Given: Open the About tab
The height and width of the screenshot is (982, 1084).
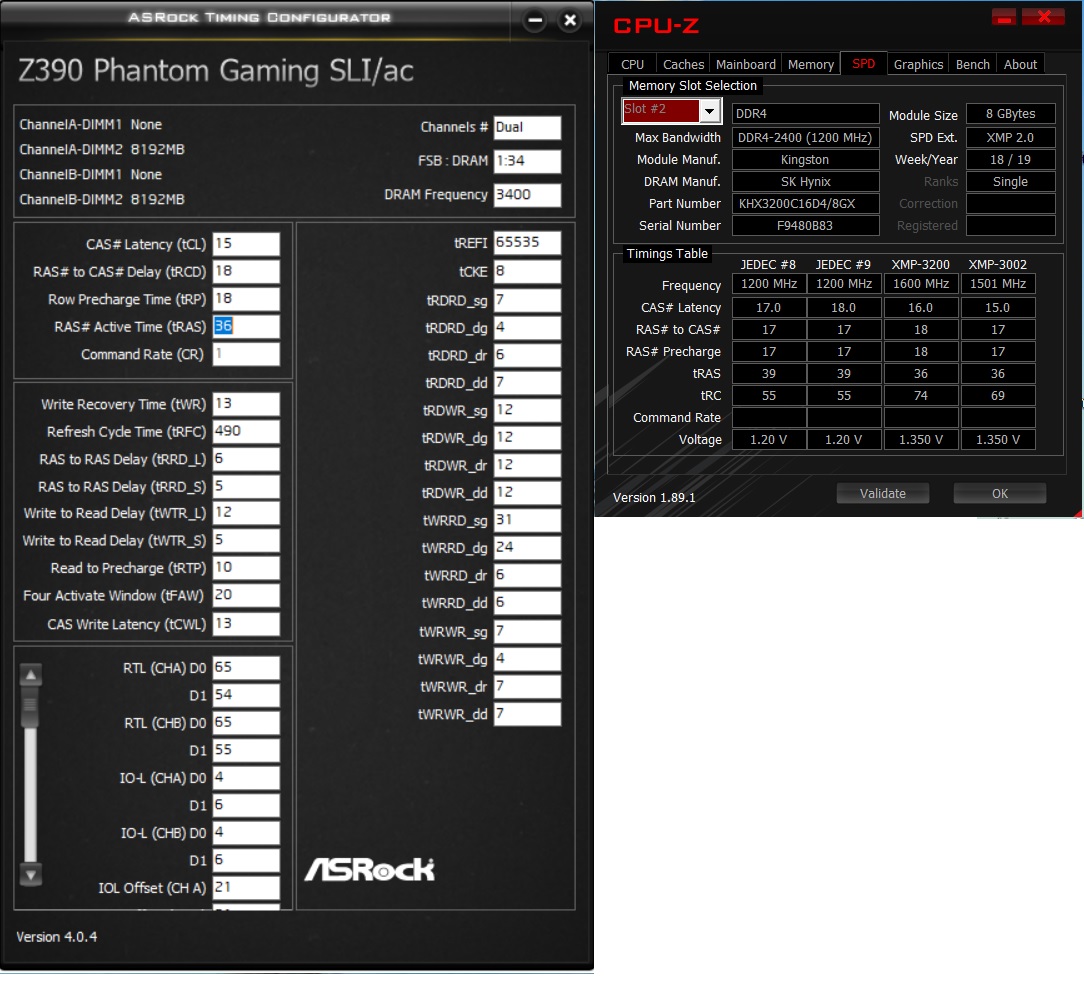Looking at the screenshot, I should click(x=1020, y=64).
